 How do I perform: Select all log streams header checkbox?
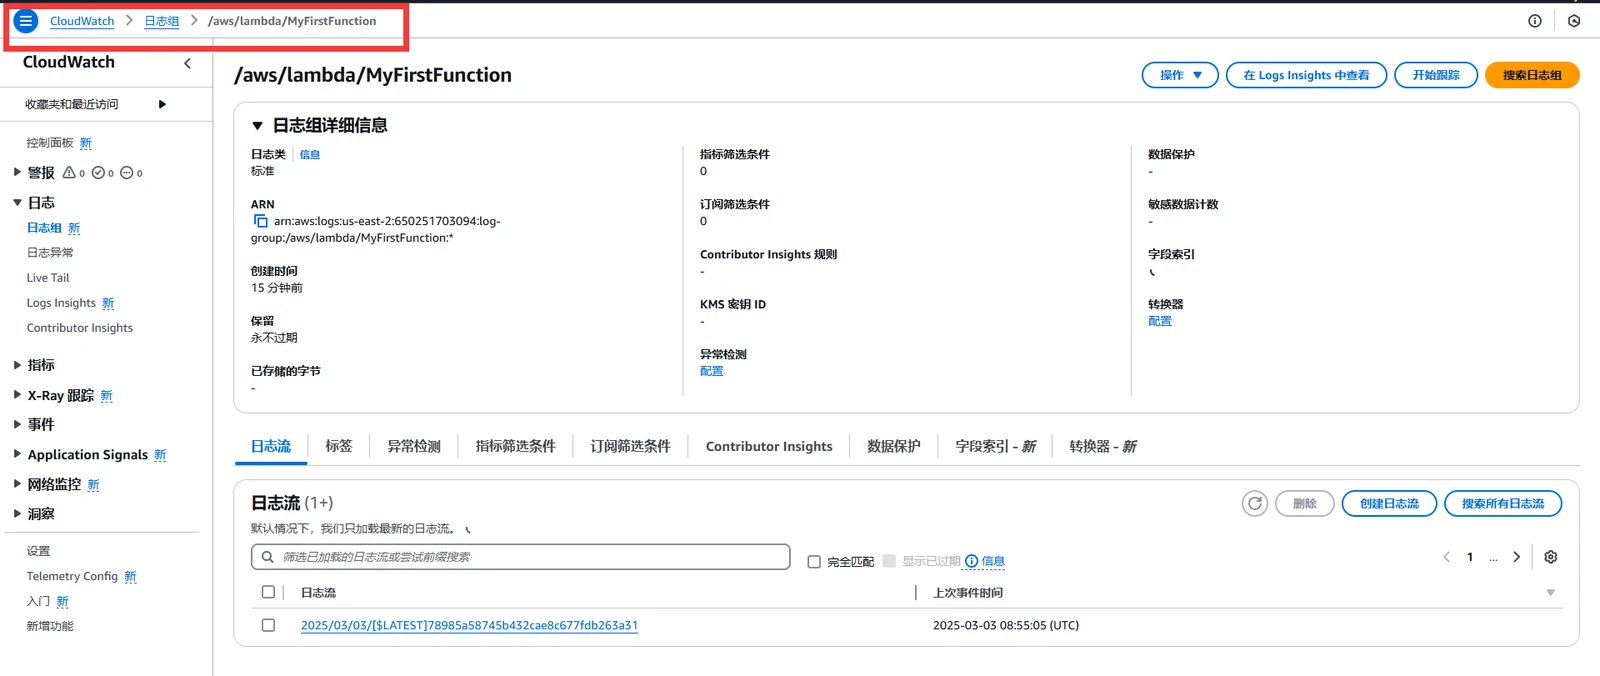(x=268, y=592)
